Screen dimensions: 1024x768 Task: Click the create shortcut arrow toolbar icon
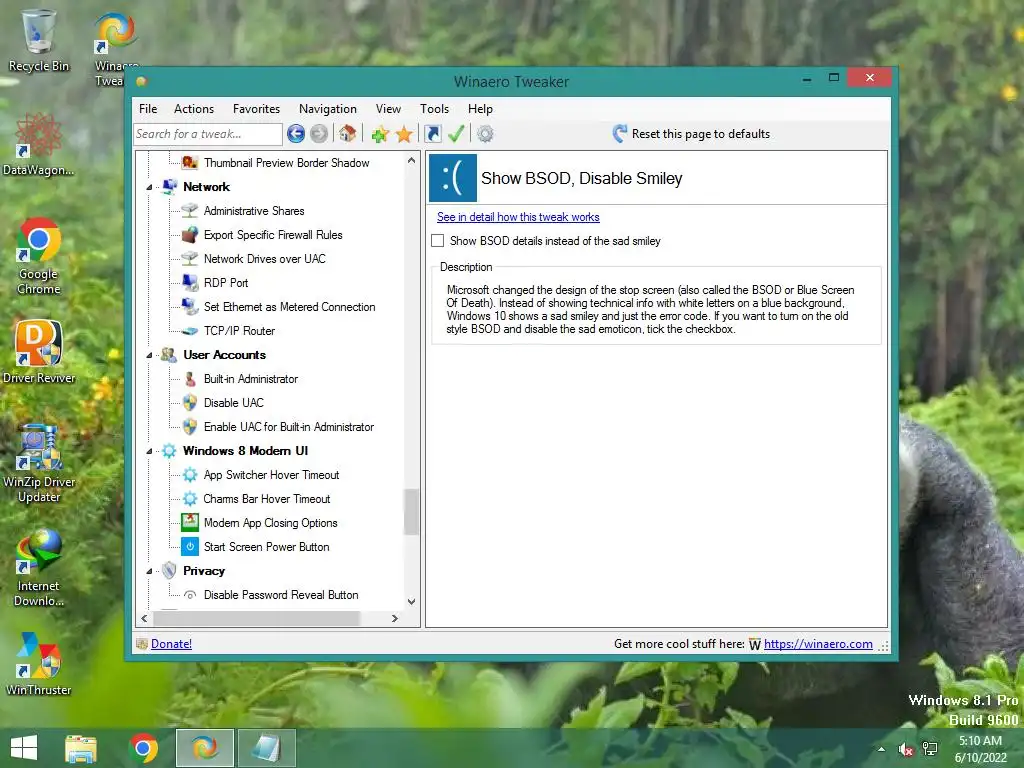432,134
